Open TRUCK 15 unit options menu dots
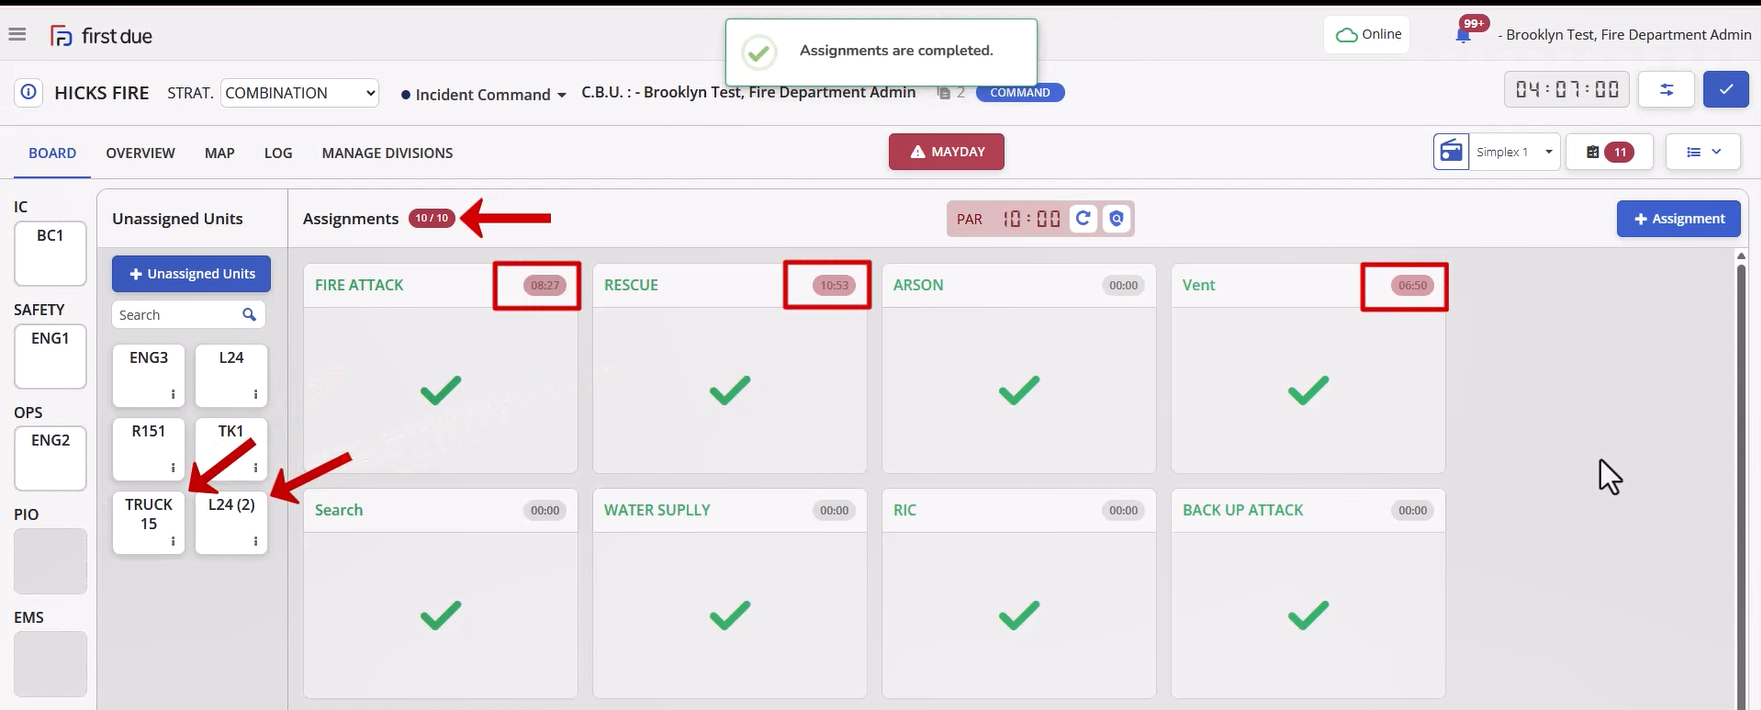The width and height of the screenshot is (1761, 710). [173, 541]
